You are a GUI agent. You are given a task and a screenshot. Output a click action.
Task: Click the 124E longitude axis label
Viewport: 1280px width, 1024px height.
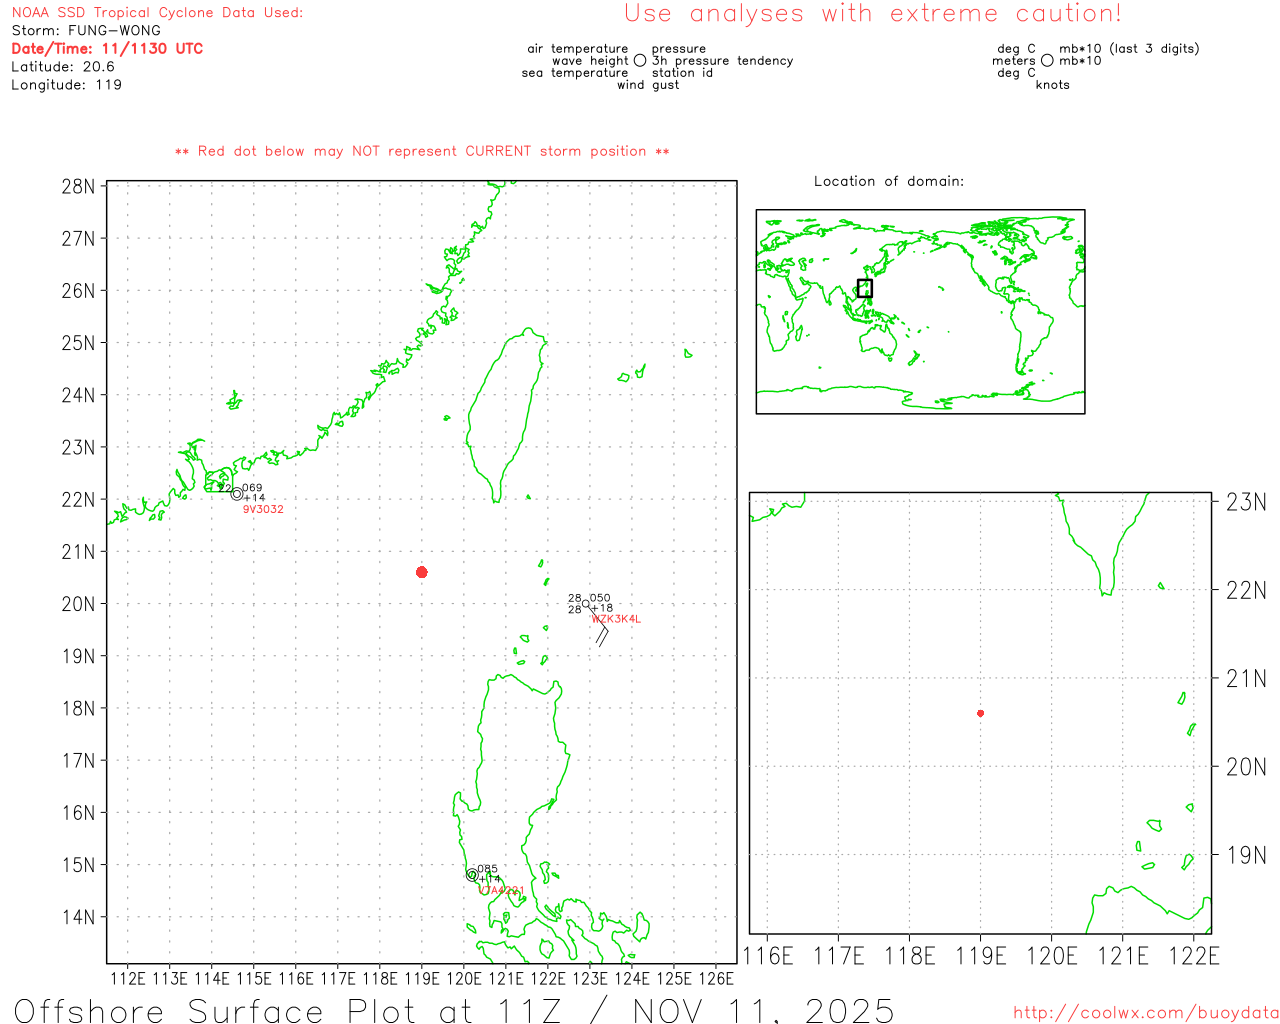click(632, 979)
